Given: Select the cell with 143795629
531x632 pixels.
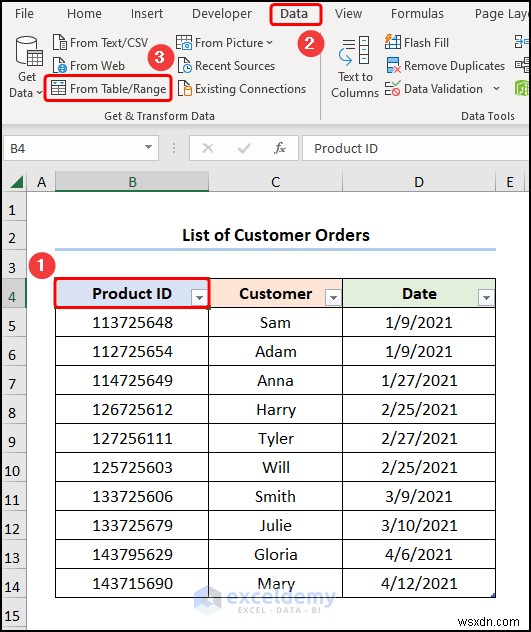Looking at the screenshot, I should (x=132, y=555).
